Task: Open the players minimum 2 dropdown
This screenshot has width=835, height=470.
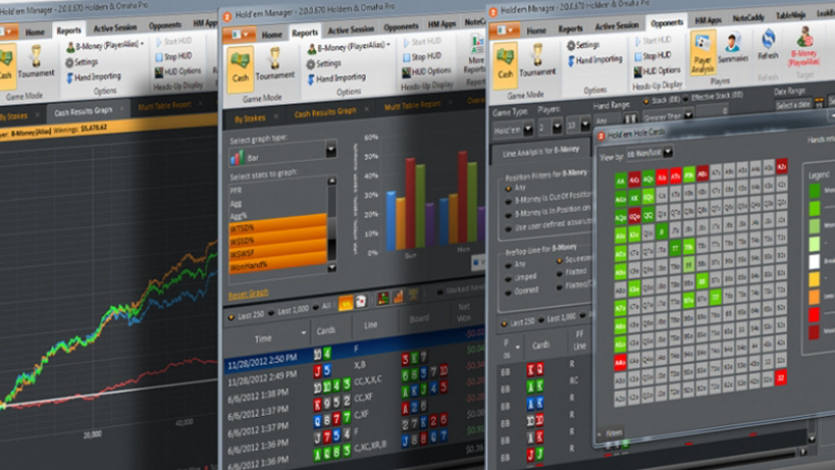Action: (x=557, y=127)
